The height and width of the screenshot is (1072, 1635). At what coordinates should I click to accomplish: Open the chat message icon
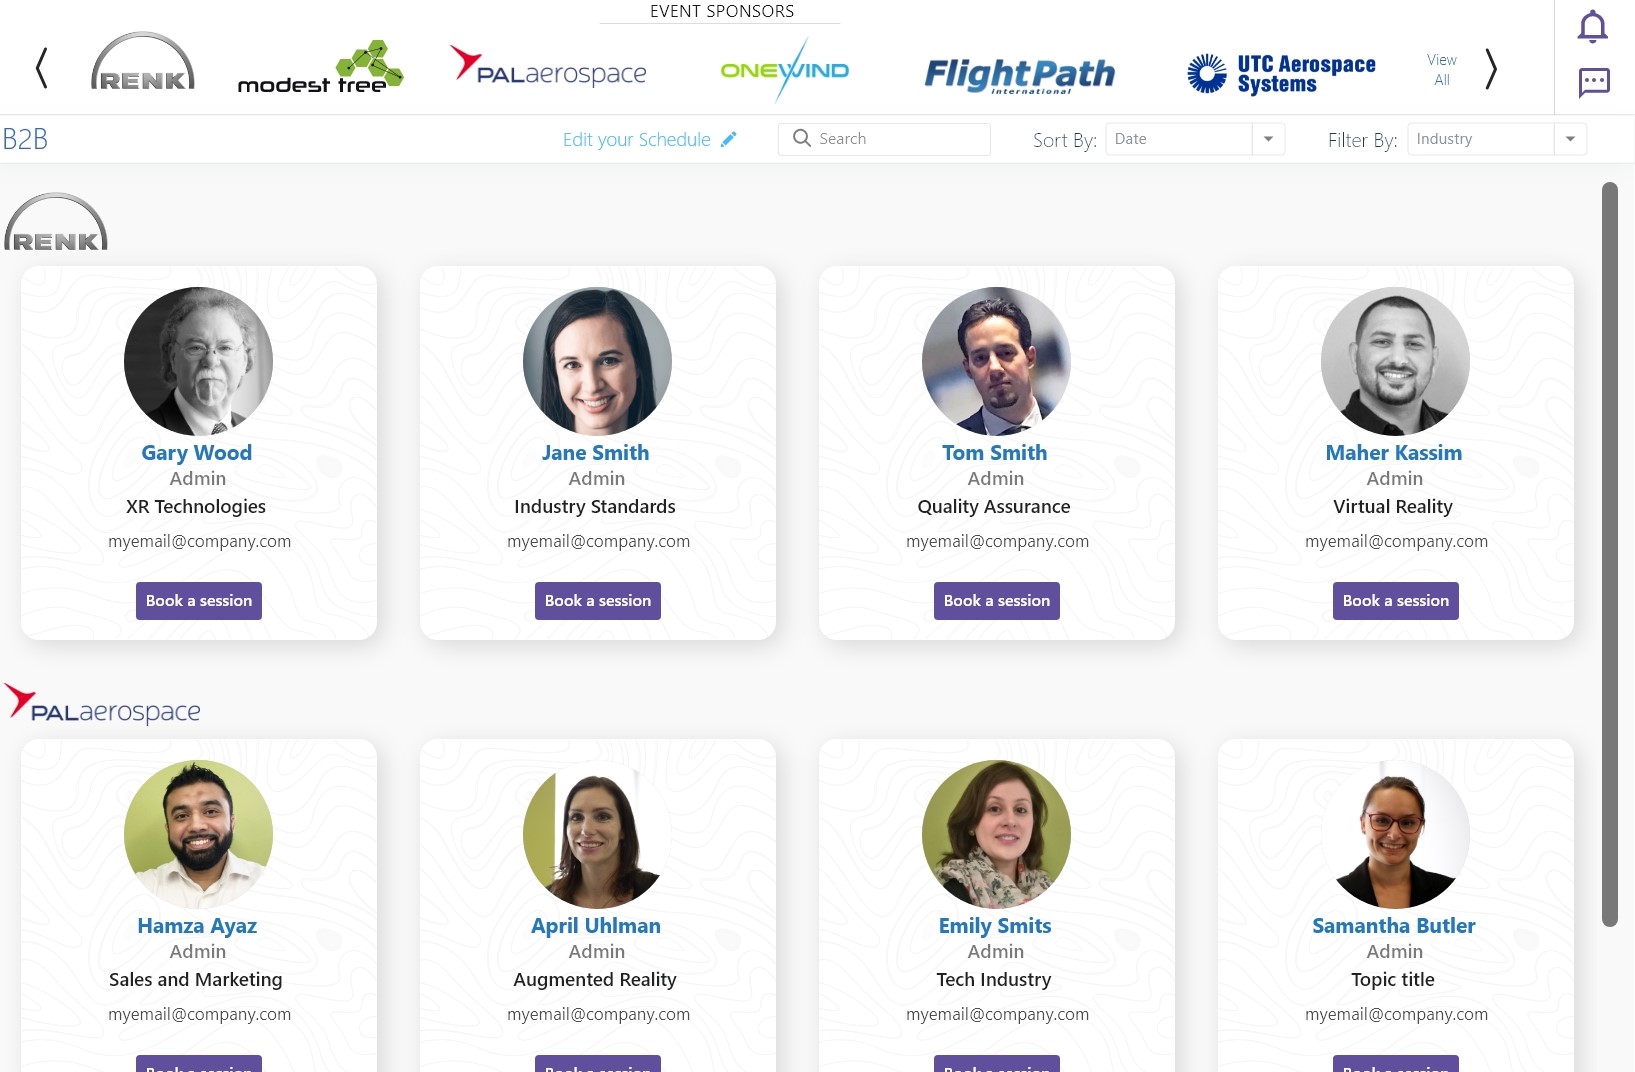(1594, 82)
